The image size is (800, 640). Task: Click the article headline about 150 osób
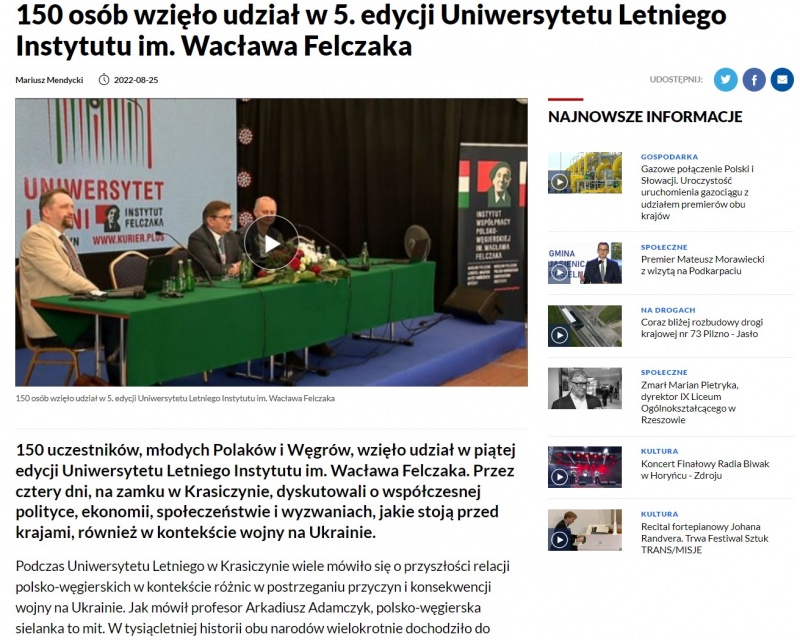pyautogui.click(x=371, y=31)
